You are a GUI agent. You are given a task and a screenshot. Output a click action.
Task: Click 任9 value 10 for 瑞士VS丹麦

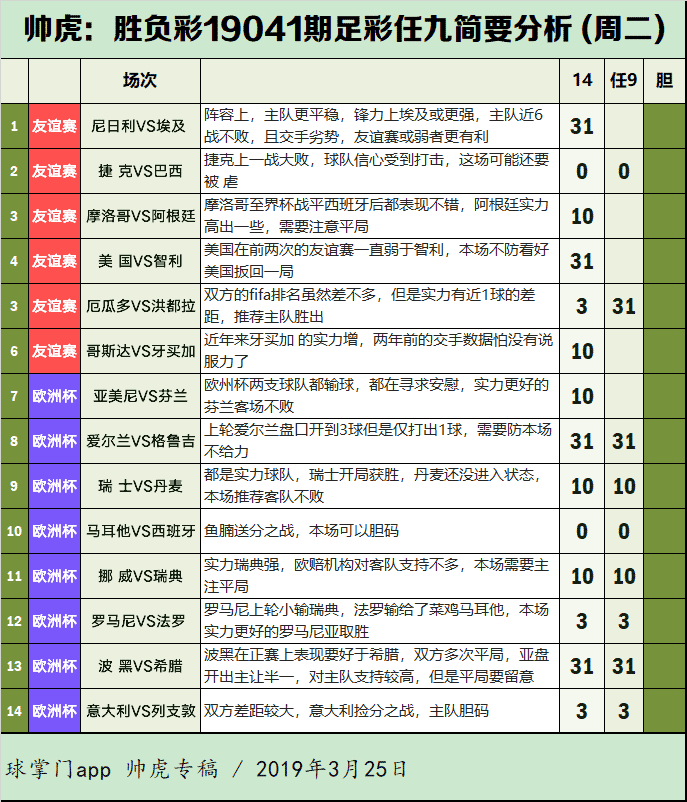point(624,486)
